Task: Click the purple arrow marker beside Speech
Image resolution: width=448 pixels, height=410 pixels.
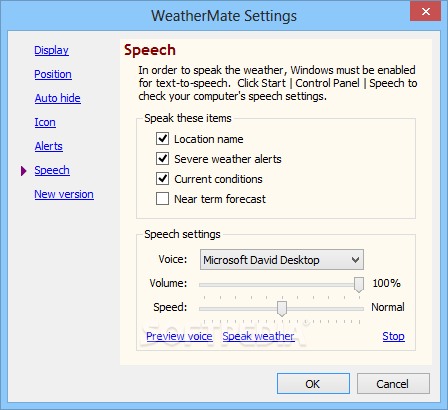Action: pos(23,171)
